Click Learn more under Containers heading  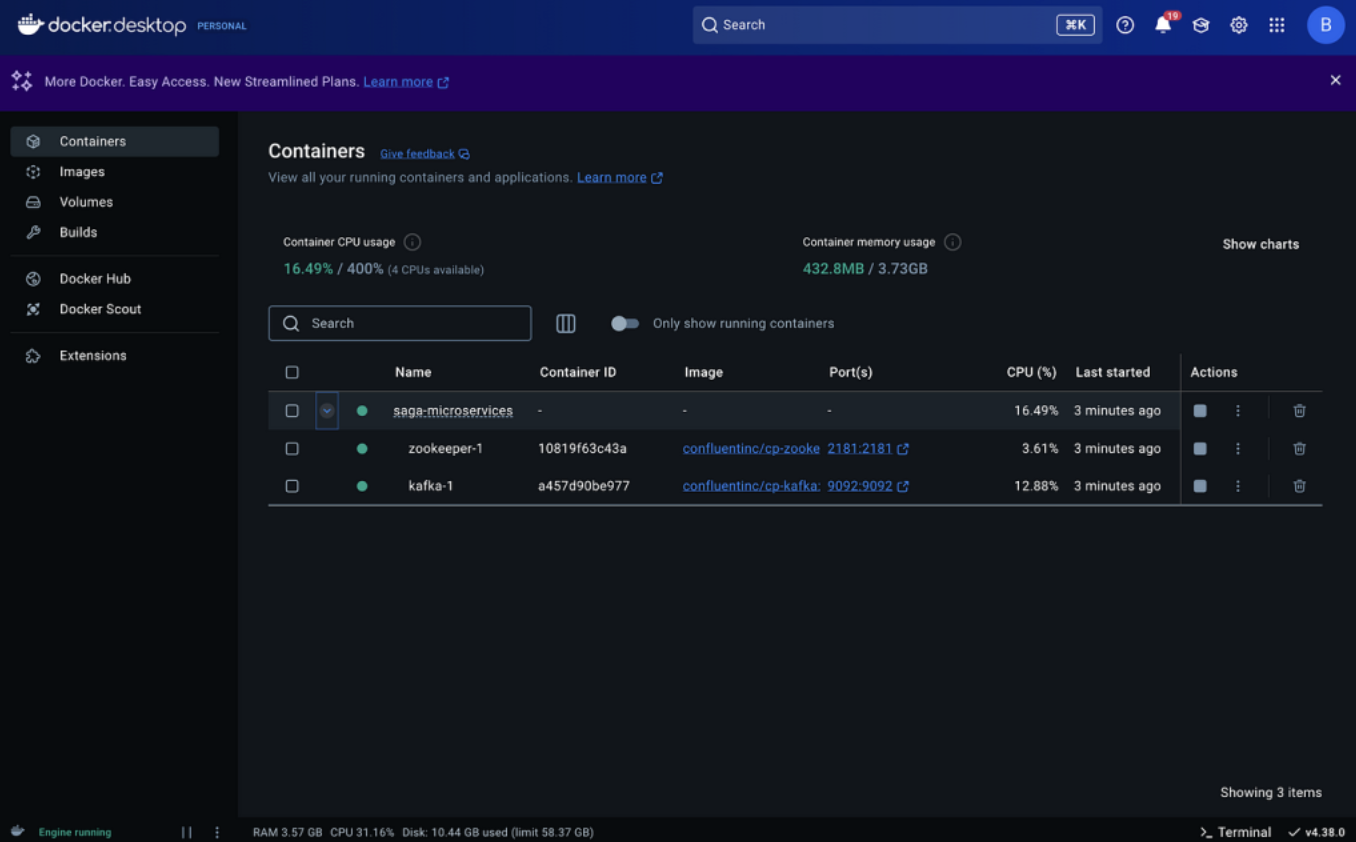point(620,178)
